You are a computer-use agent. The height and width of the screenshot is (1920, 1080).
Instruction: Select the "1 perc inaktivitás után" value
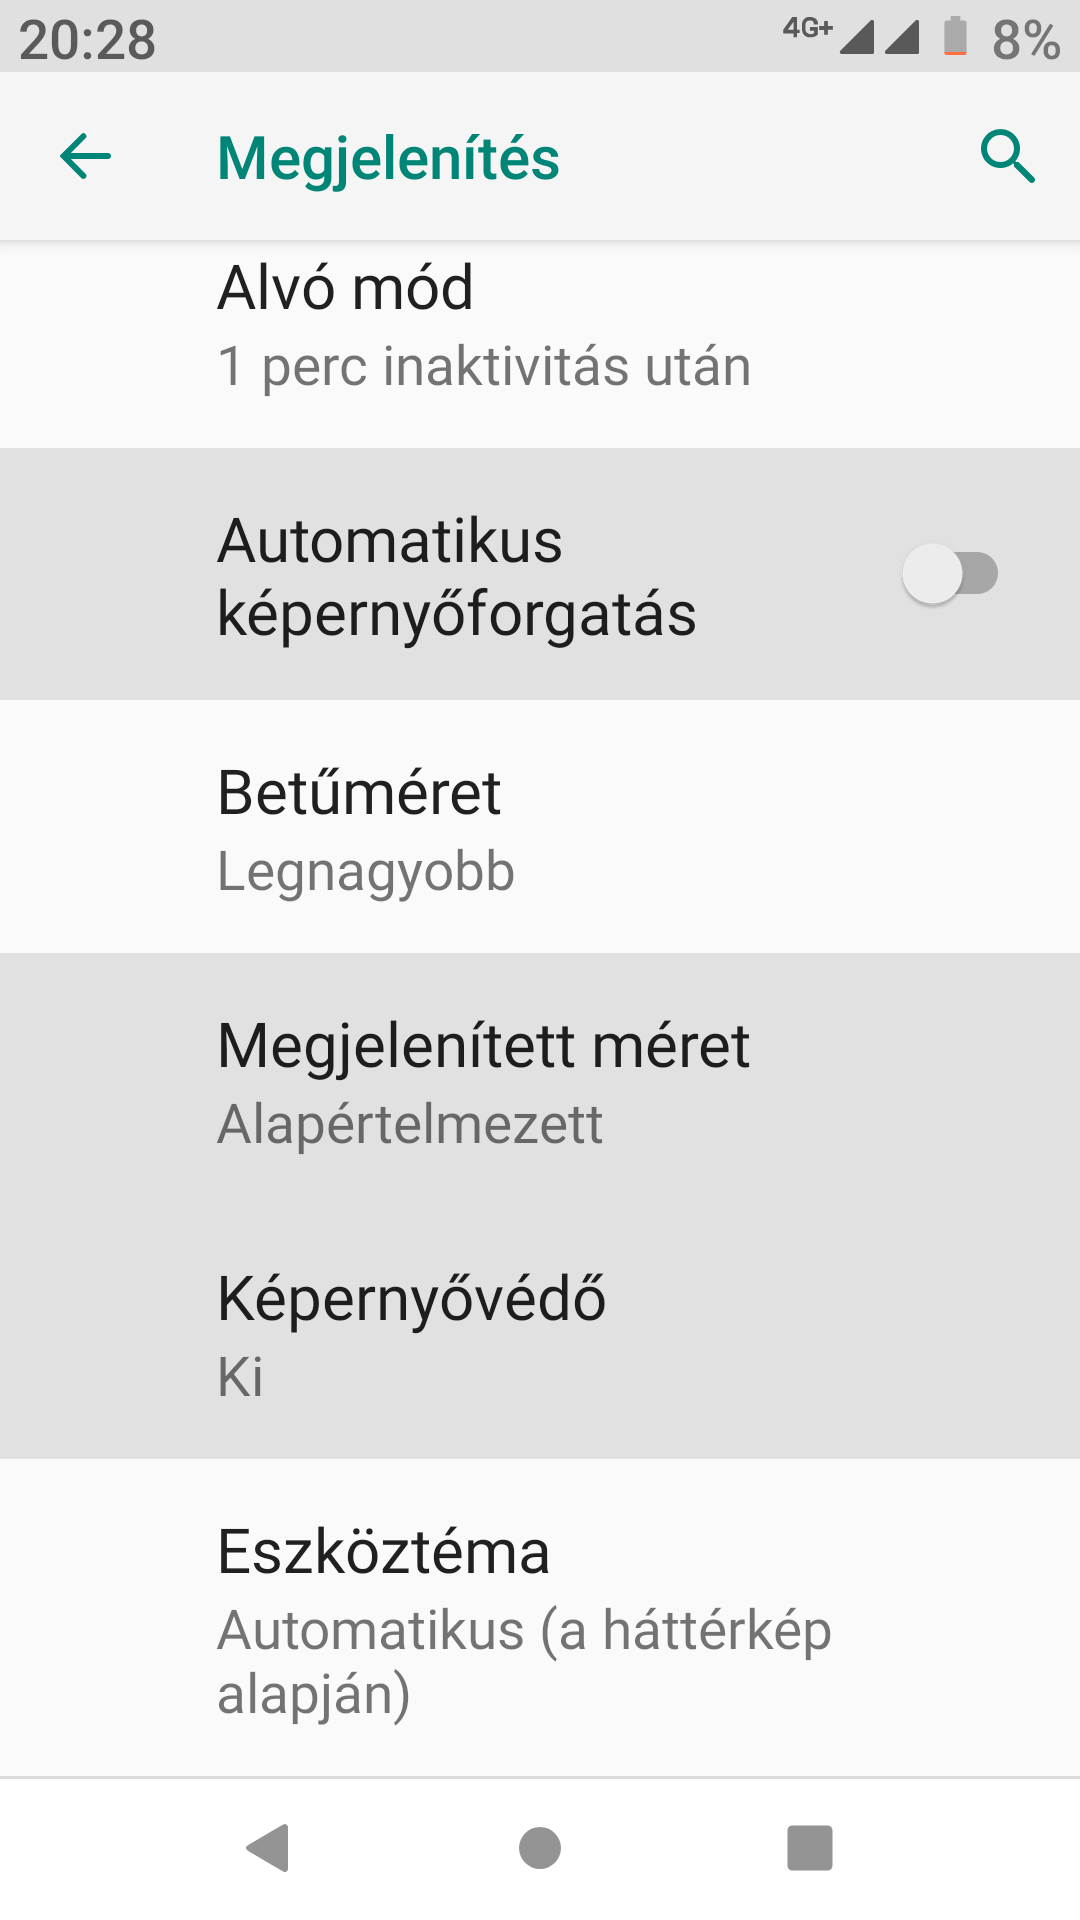484,366
